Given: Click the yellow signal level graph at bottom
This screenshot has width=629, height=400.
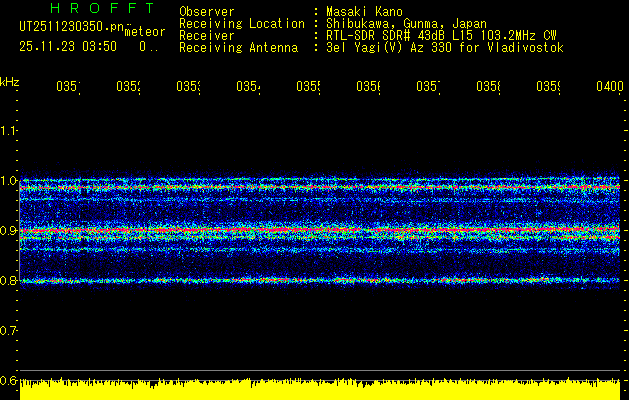Looking at the screenshot, I should coord(320,389).
